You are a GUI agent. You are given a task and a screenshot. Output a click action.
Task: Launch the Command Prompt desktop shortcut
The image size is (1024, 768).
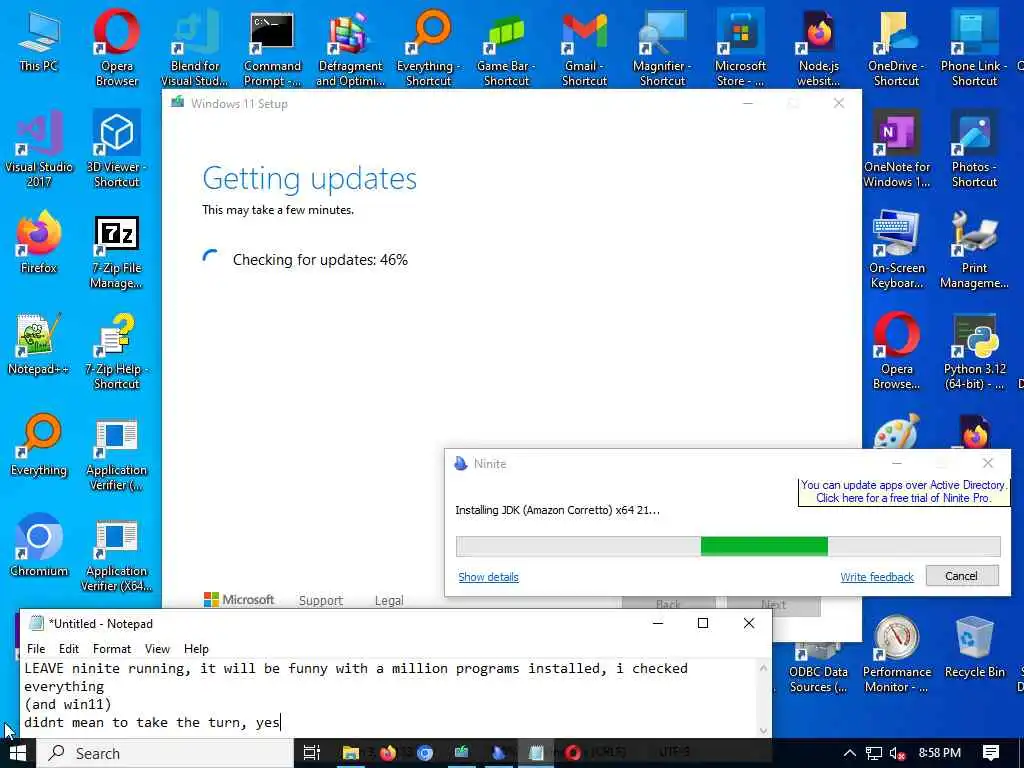[x=272, y=47]
